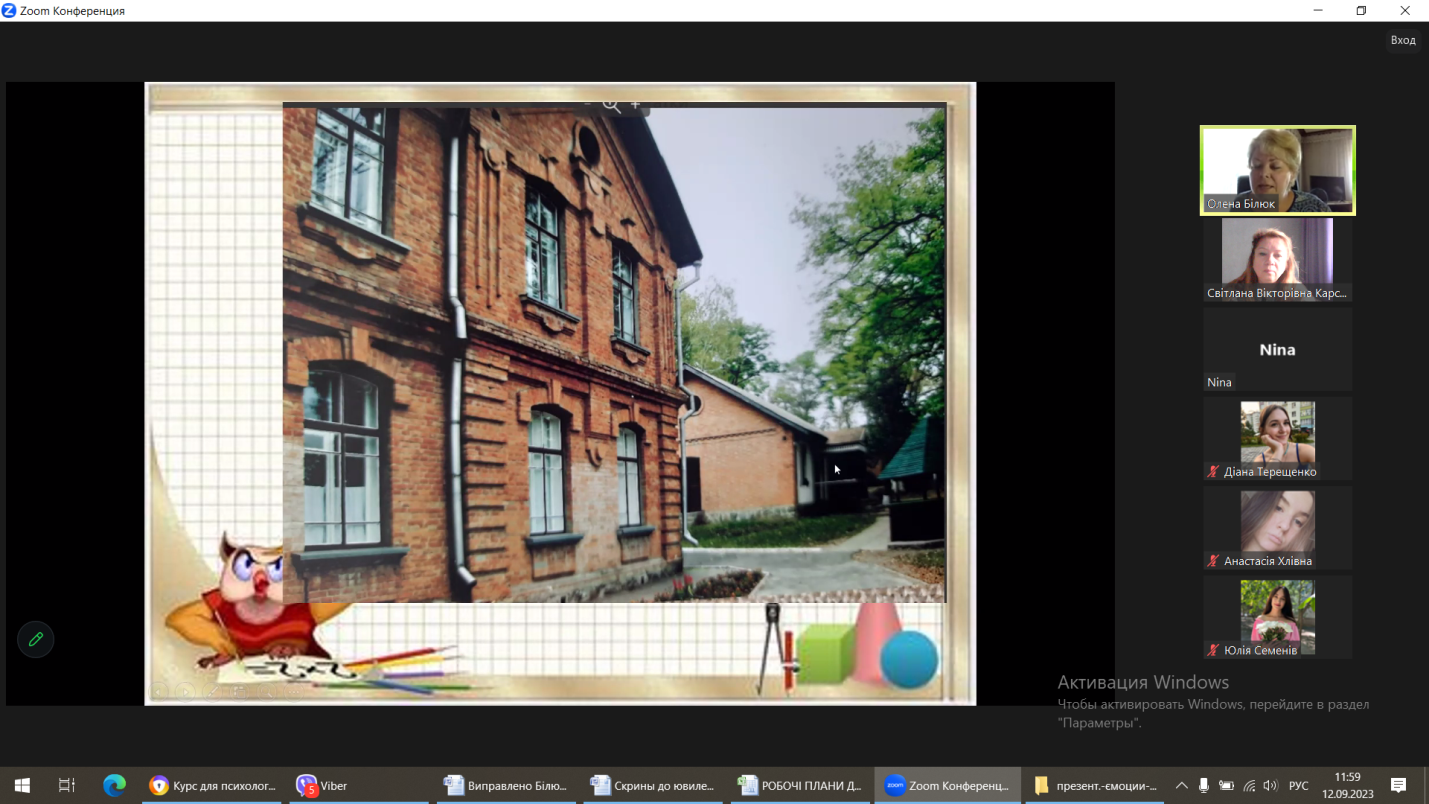Image resolution: width=1429 pixels, height=804 pixels.
Task: Open the РУС language input switcher
Action: [1298, 786]
